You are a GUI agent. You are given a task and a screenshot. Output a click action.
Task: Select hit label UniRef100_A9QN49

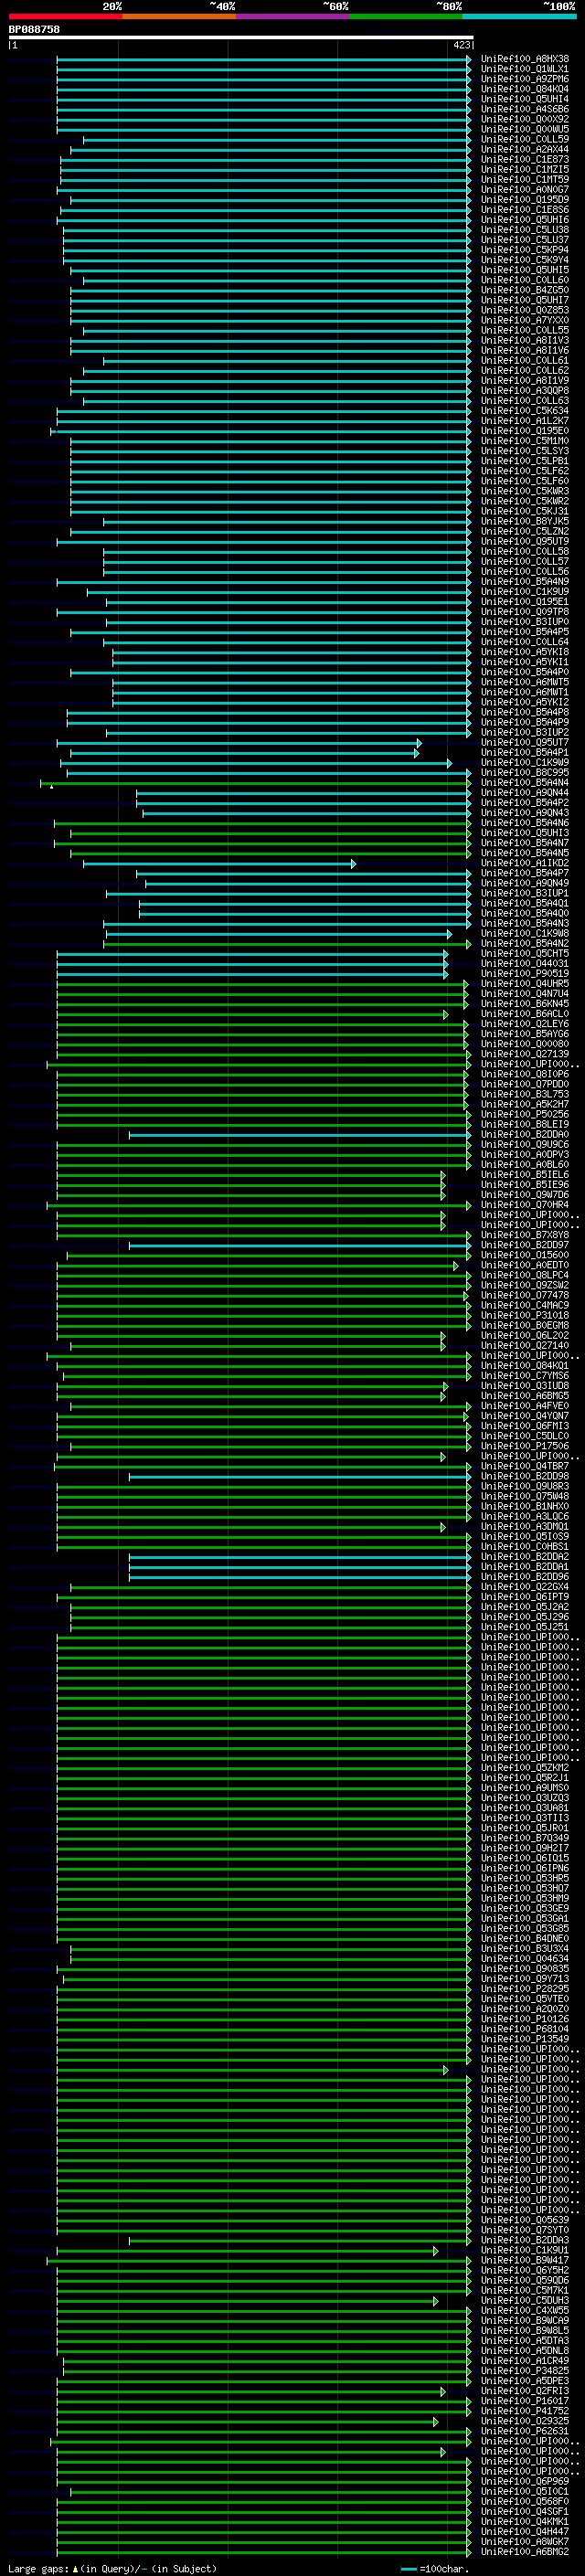(x=525, y=883)
